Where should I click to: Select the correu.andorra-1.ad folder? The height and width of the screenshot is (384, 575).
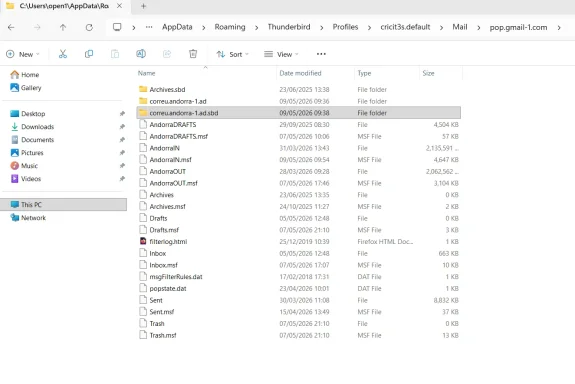(x=299, y=101)
